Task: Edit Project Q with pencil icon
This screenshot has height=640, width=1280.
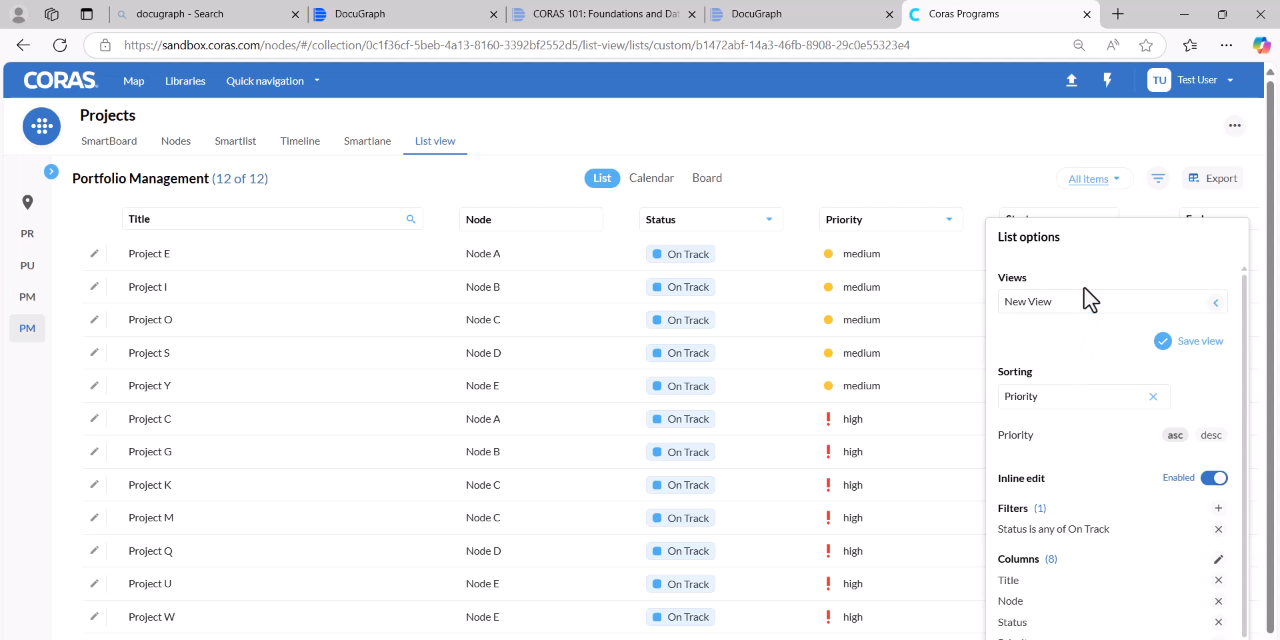Action: 95,550
